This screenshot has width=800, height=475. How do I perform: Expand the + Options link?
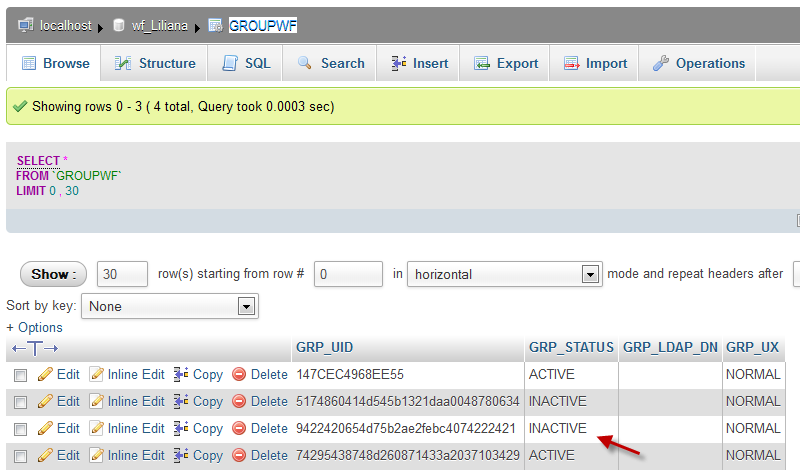[34, 327]
